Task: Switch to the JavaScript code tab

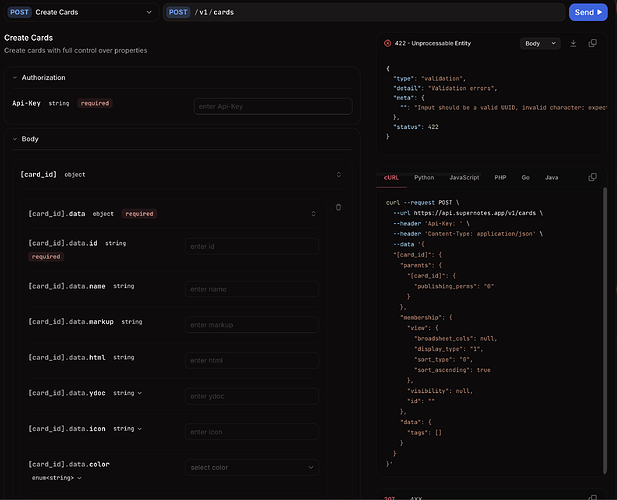Action: tap(464, 177)
